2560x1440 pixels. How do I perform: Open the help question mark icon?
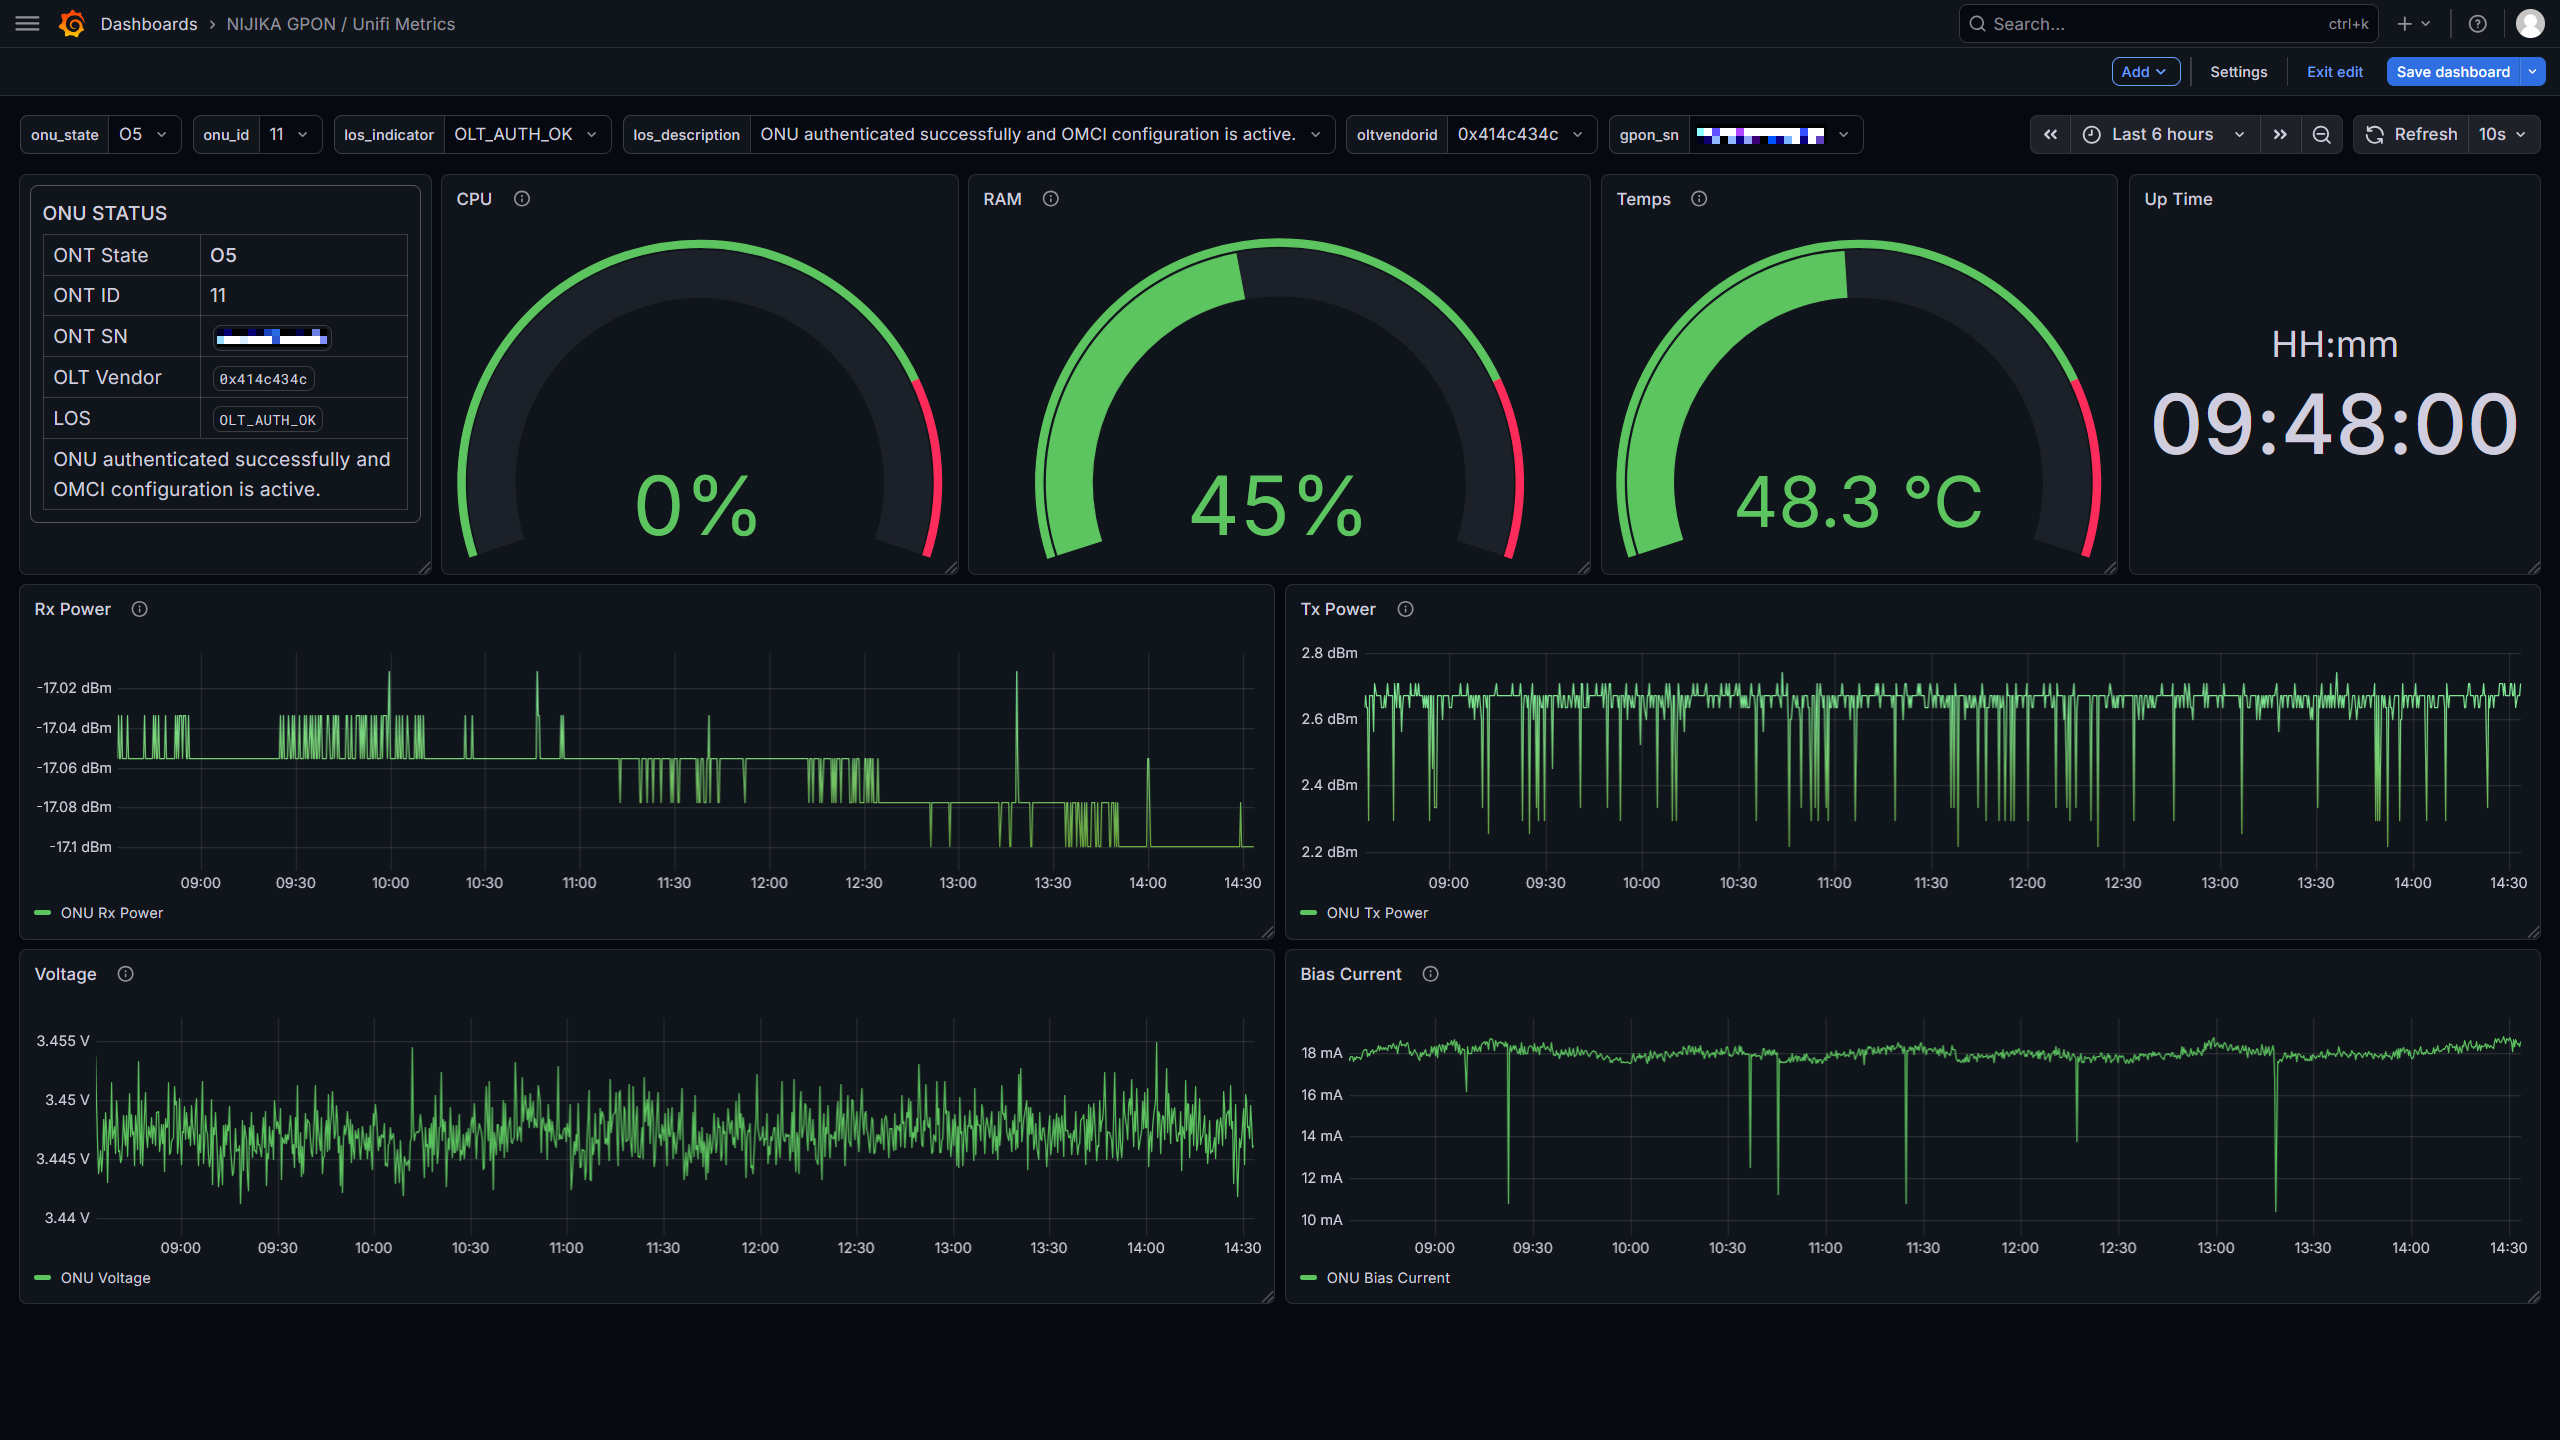point(2477,23)
